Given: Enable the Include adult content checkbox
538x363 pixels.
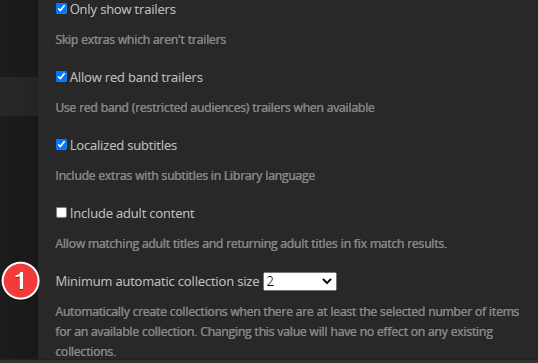Looking at the screenshot, I should pyautogui.click(x=61, y=213).
